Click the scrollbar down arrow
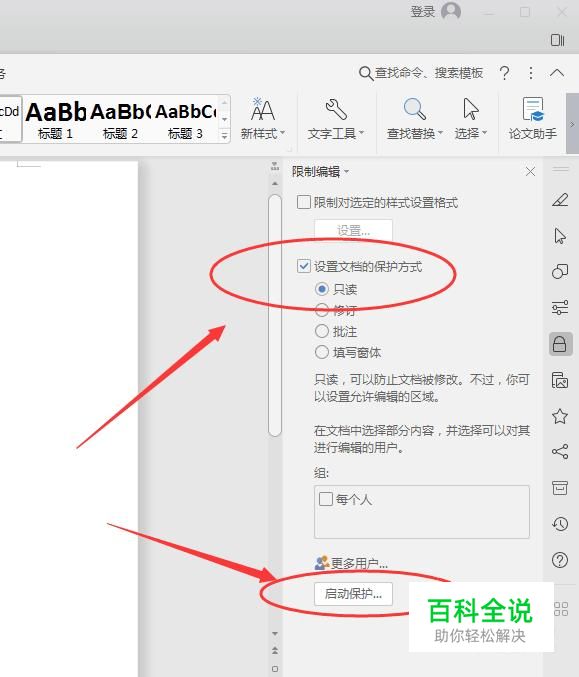This screenshot has height=677, width=579. point(275,634)
